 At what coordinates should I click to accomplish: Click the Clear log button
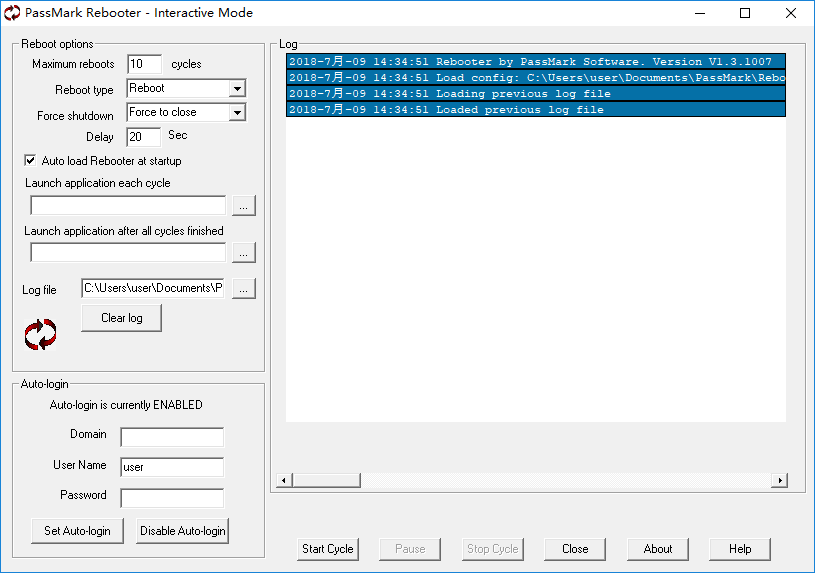121,318
